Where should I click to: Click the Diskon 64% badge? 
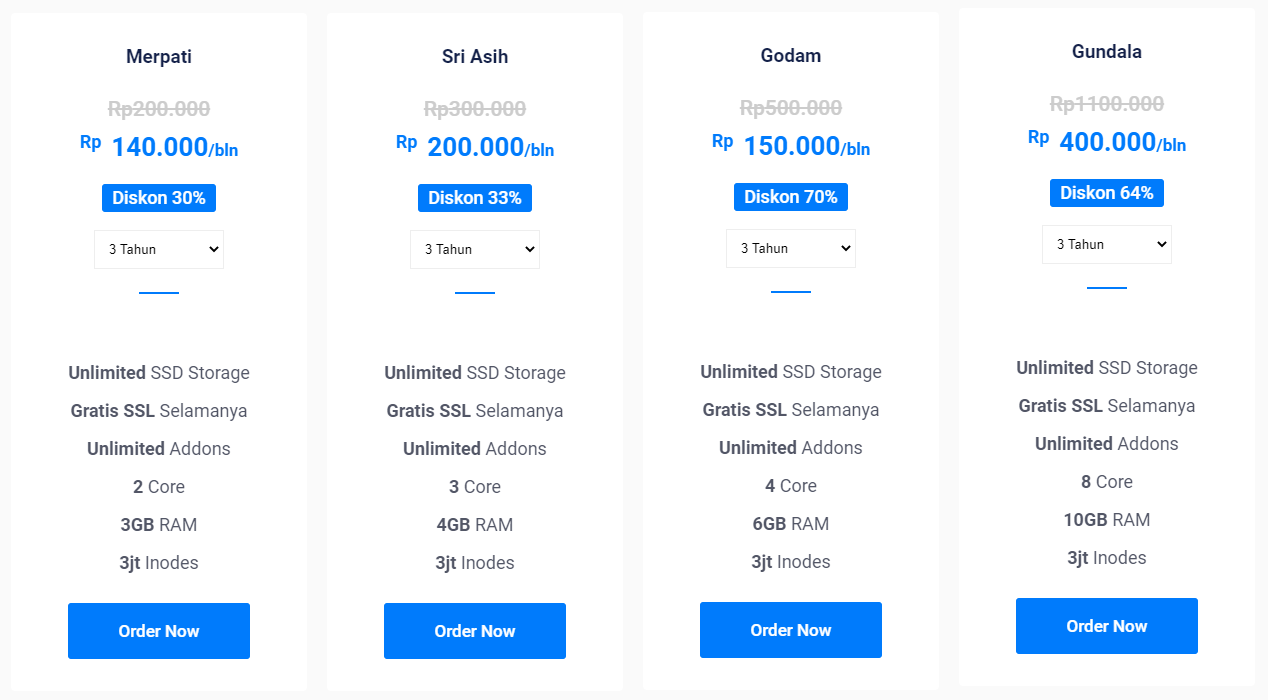[1107, 193]
